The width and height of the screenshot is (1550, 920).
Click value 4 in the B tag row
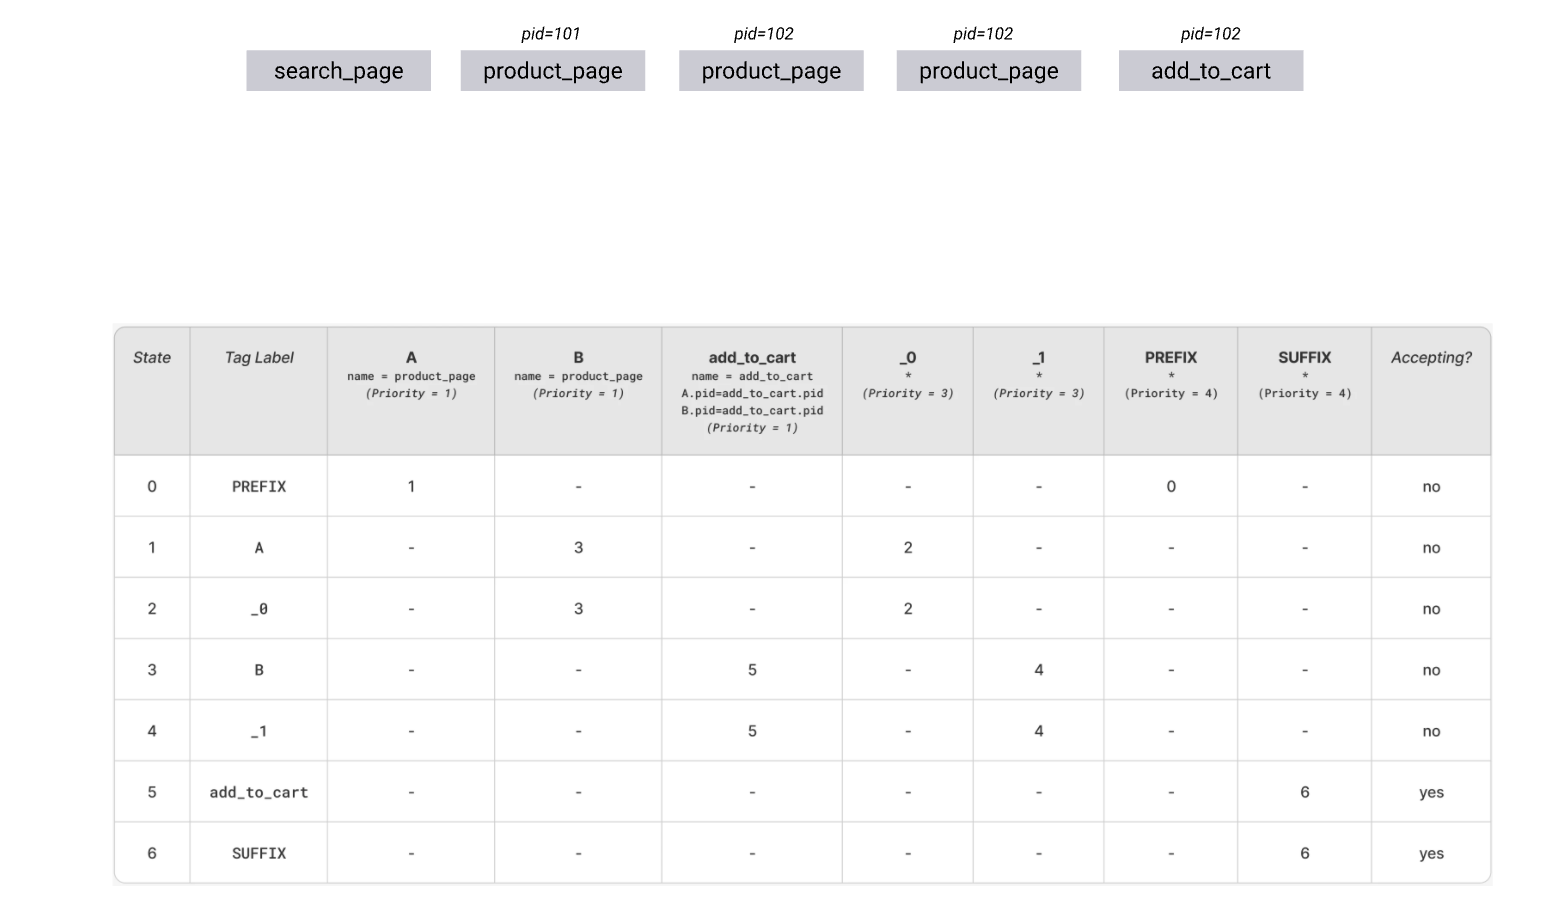[1039, 670]
